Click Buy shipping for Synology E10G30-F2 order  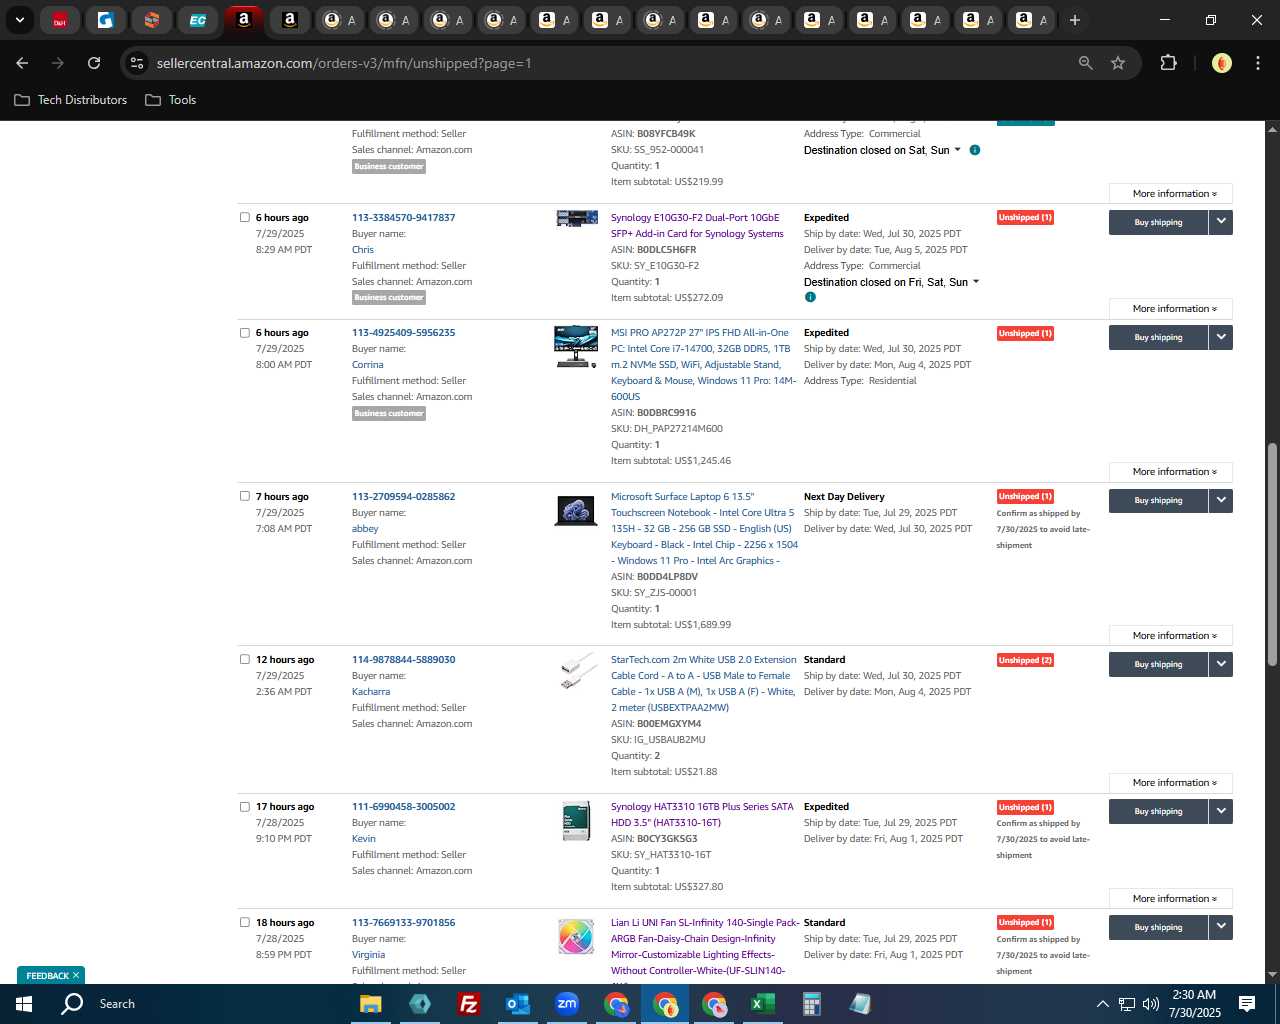pos(1158,222)
